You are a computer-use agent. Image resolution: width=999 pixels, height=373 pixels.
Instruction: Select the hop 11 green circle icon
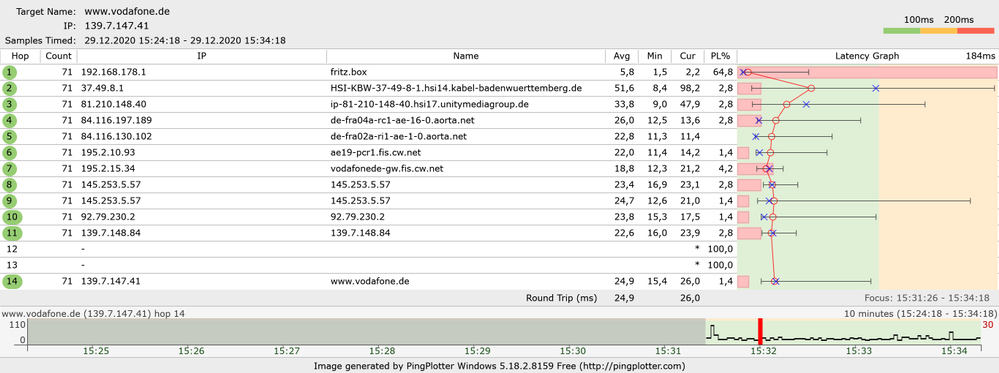click(11, 233)
